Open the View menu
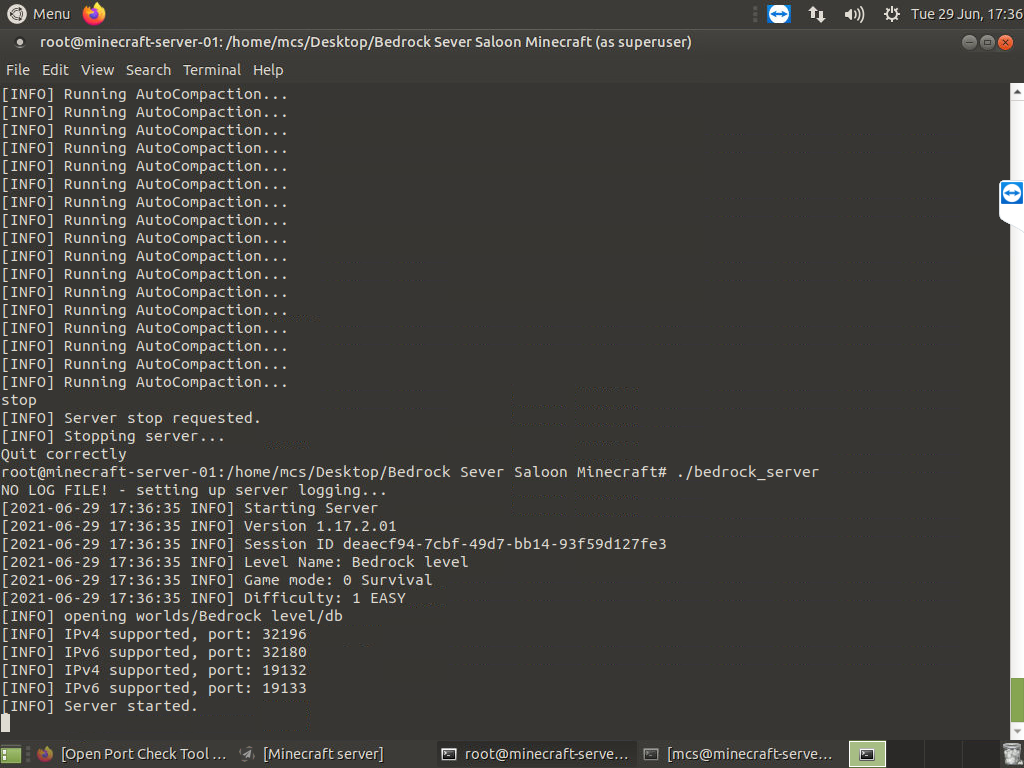1024x768 pixels. (x=97, y=70)
